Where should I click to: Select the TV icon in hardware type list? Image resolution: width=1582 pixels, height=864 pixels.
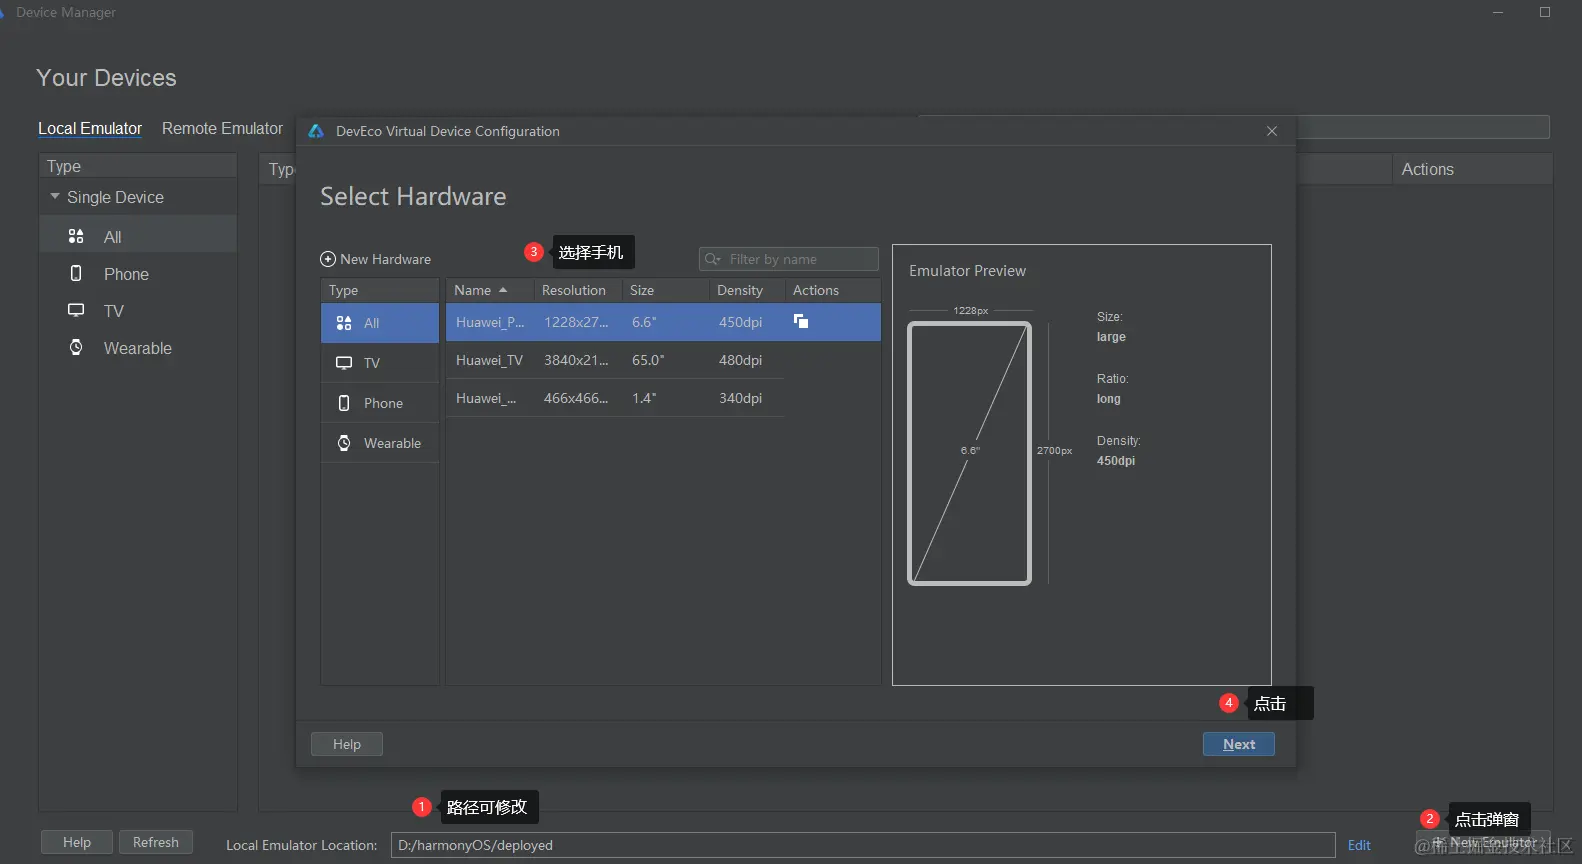(344, 363)
